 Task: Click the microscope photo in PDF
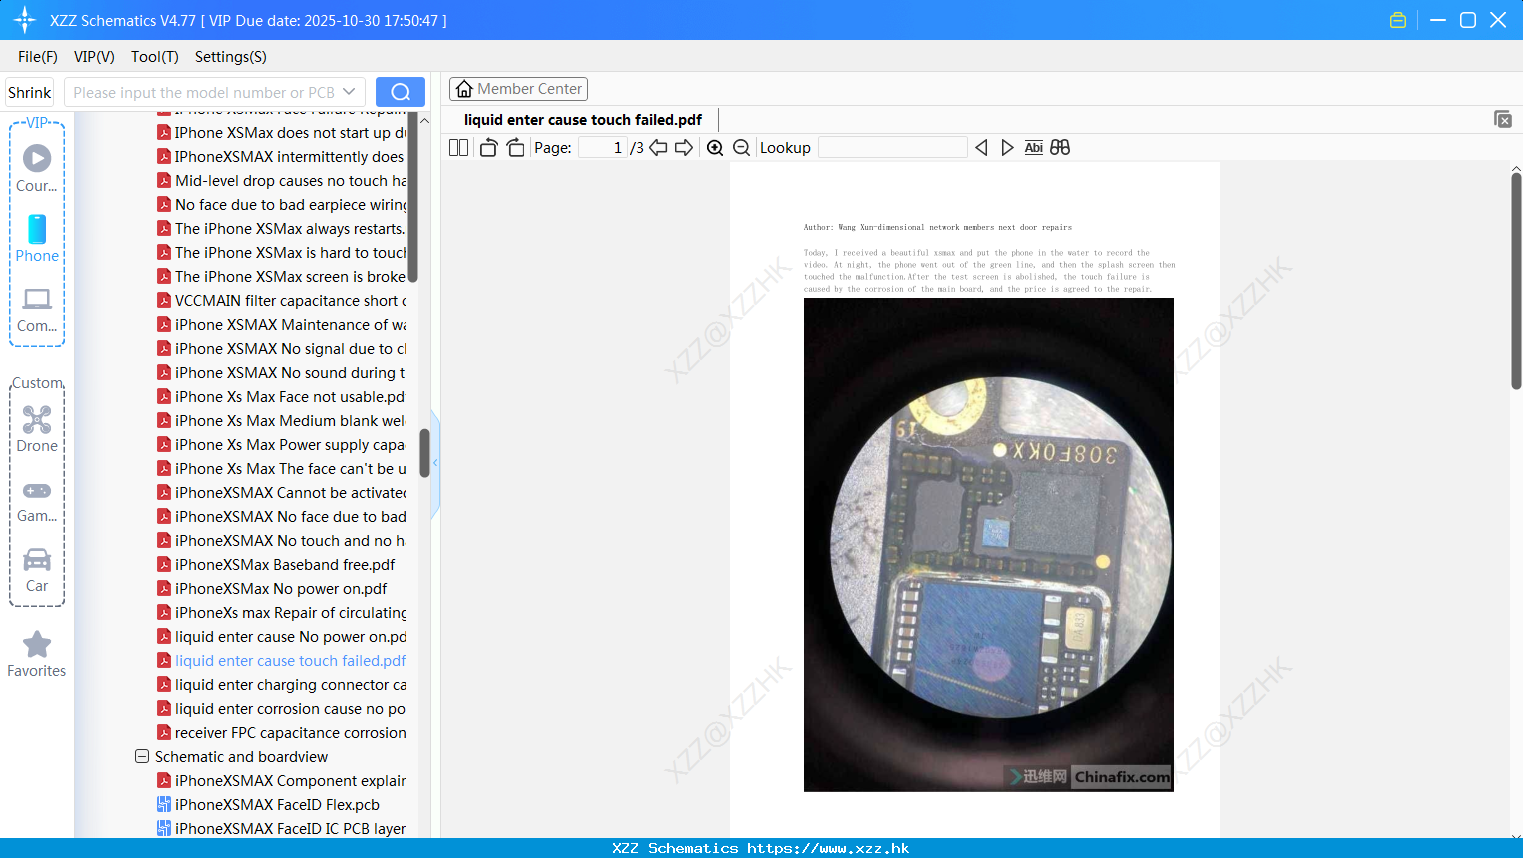point(989,545)
